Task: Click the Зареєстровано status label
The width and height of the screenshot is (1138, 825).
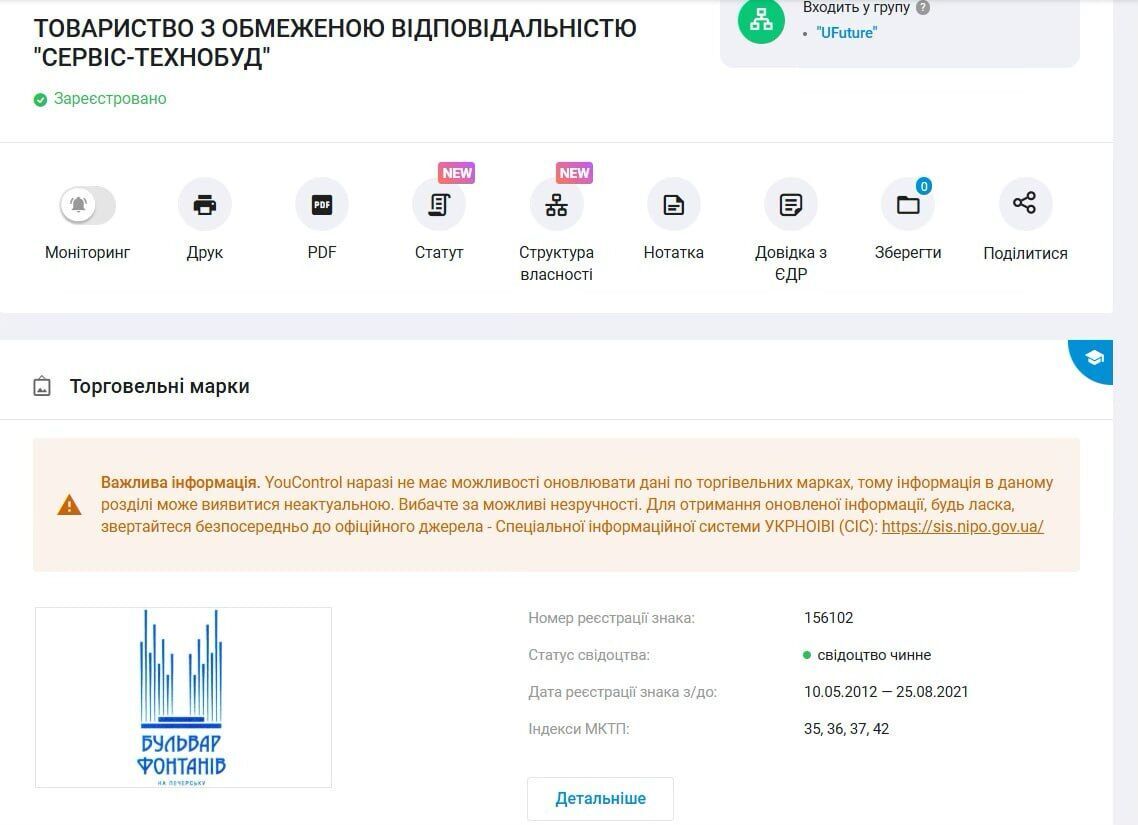Action: coord(110,99)
